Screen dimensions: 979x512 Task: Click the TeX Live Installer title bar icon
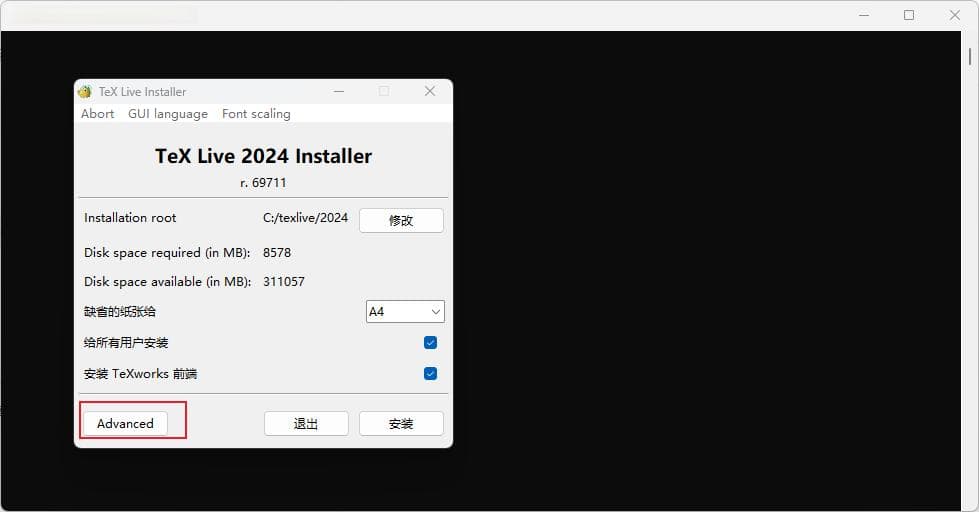[84, 92]
